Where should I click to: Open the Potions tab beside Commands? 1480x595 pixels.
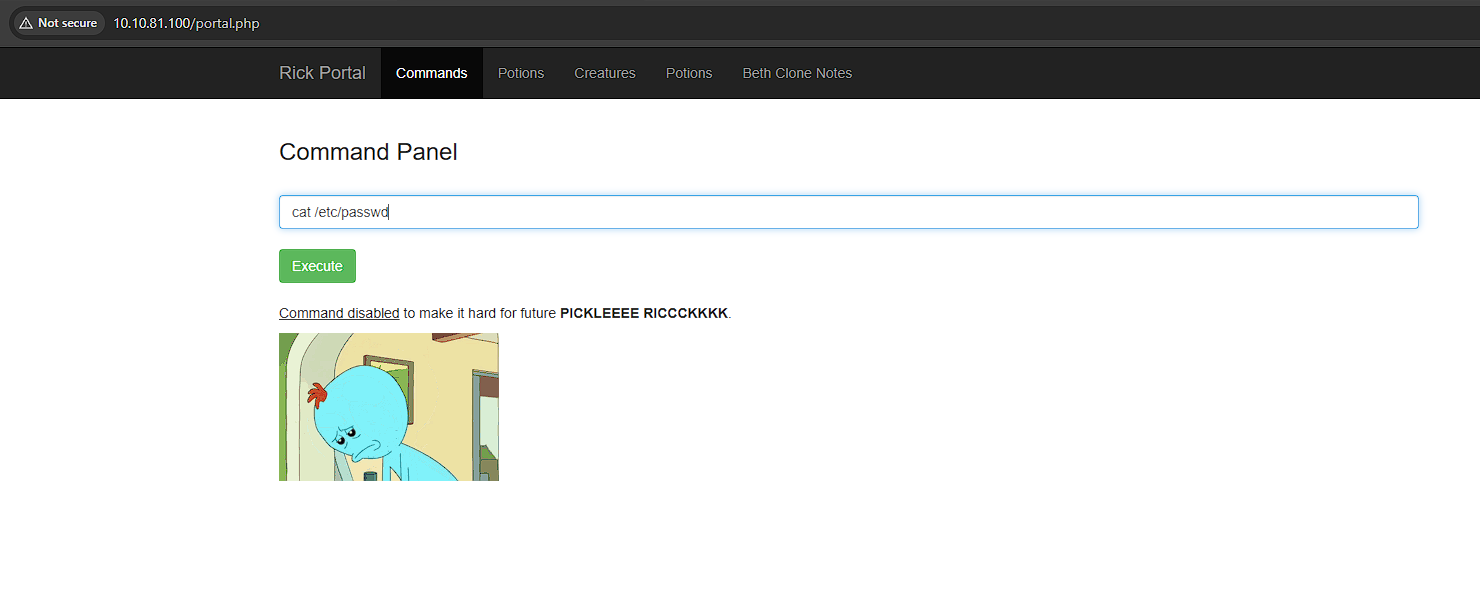click(521, 73)
